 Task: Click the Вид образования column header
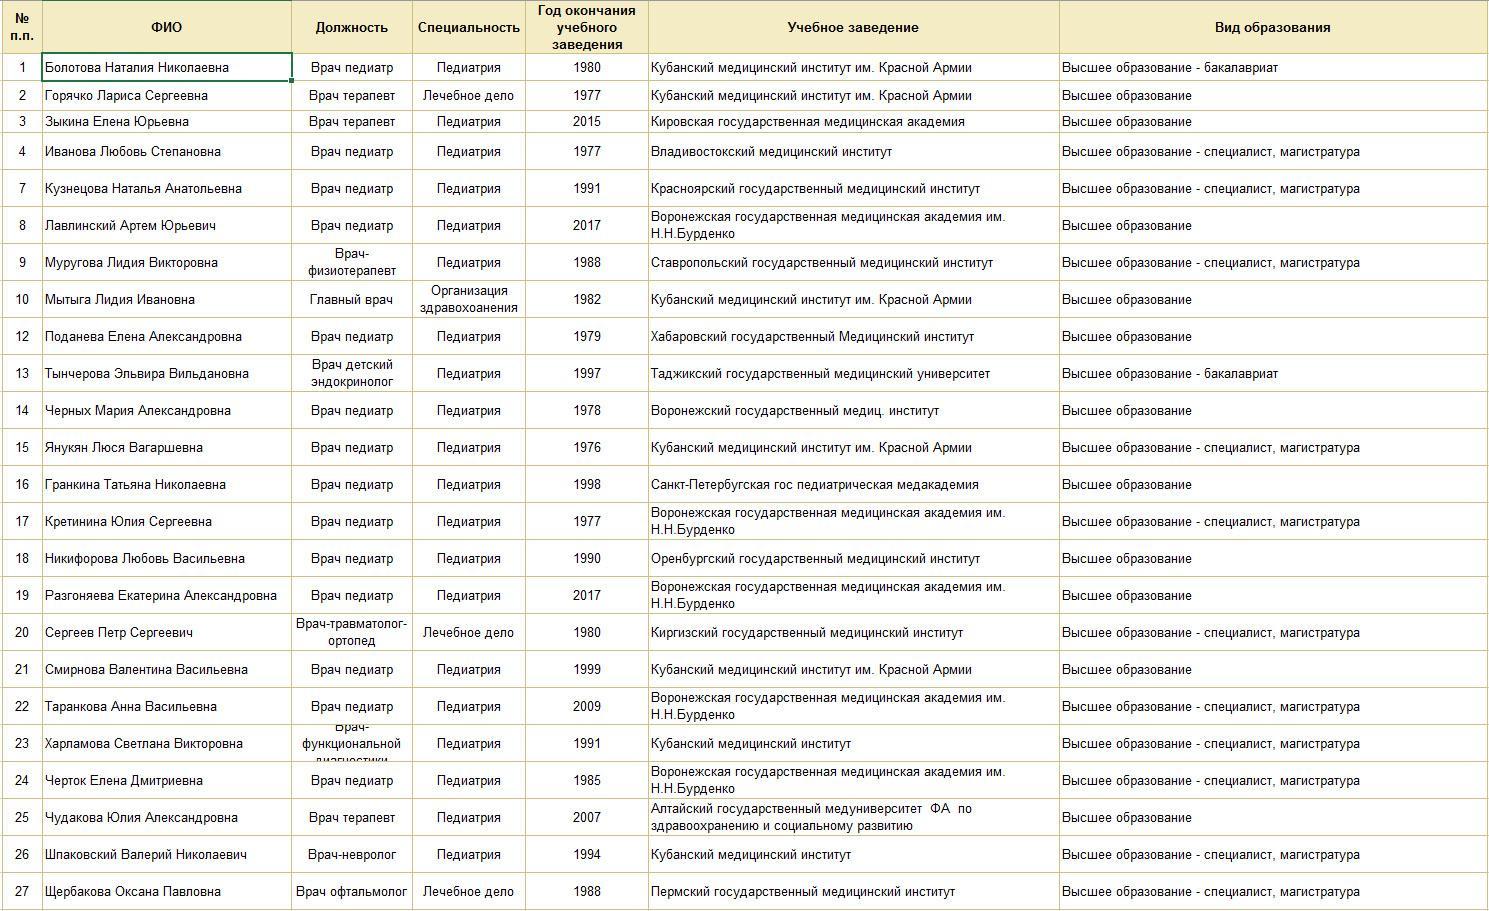tap(1273, 27)
